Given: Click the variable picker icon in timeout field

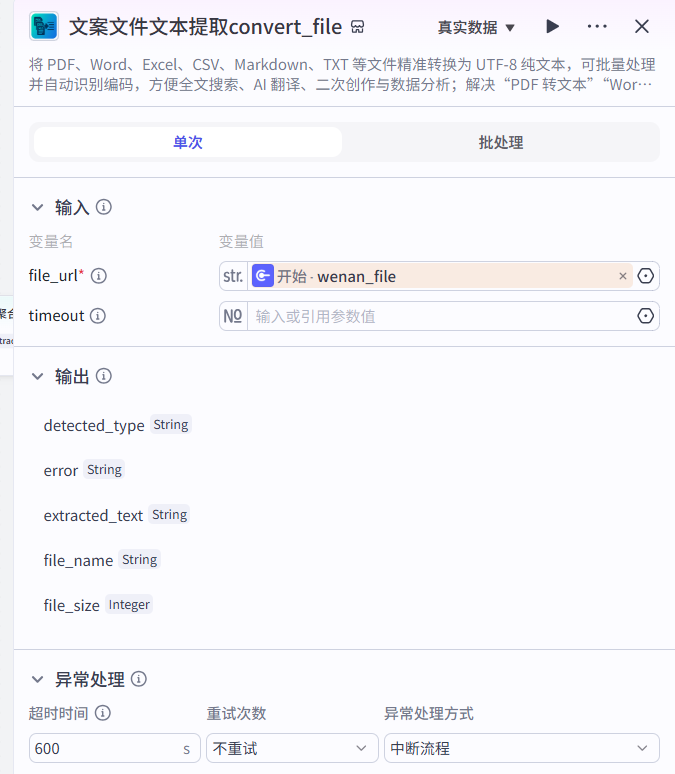Looking at the screenshot, I should pyautogui.click(x=646, y=316).
